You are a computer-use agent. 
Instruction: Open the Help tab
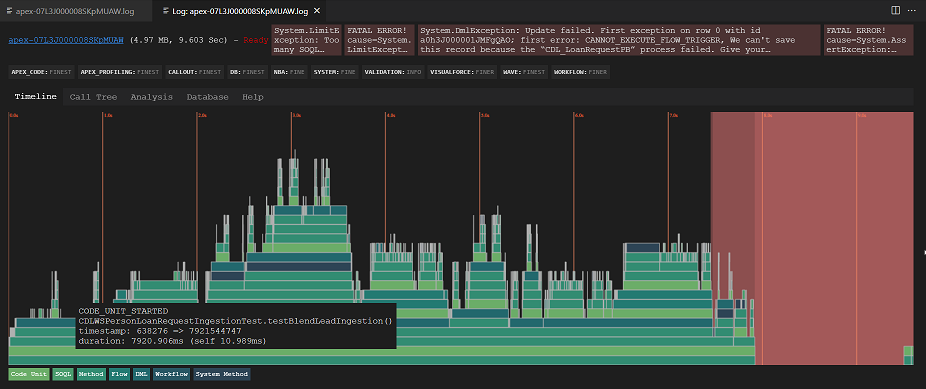pos(253,97)
